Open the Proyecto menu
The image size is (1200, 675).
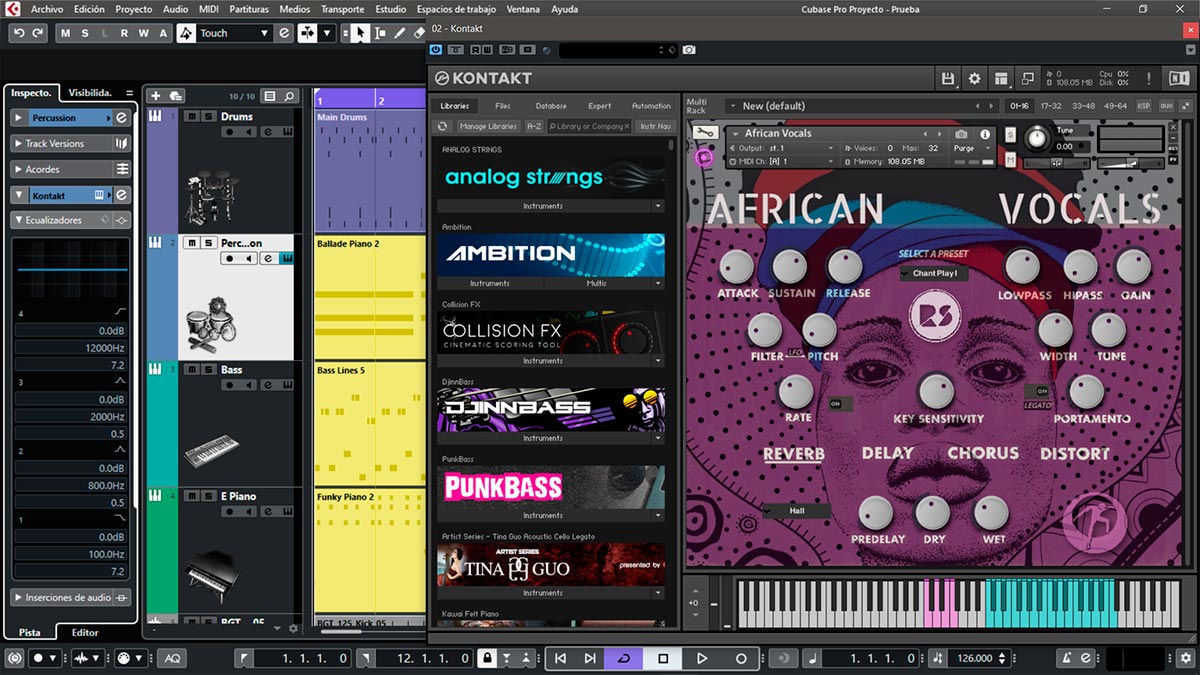tap(134, 9)
